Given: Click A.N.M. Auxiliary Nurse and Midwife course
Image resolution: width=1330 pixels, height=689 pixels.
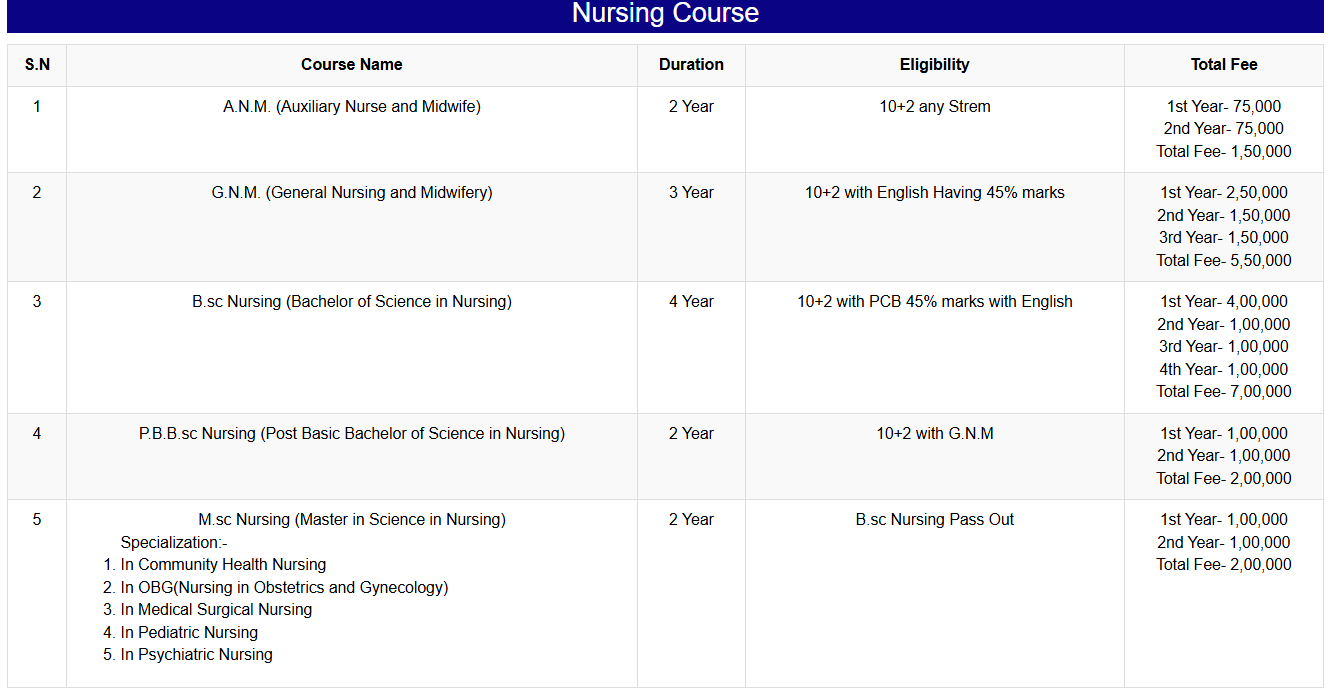Looking at the screenshot, I should 352,107.
